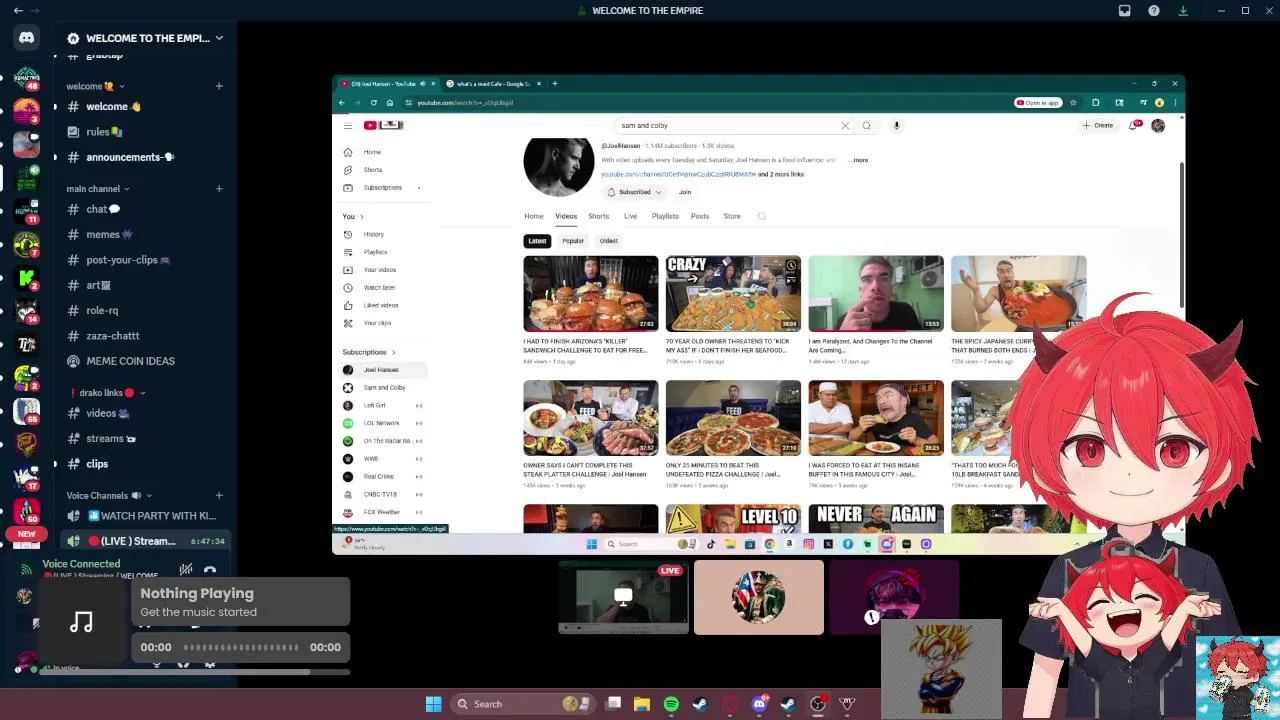Click the Windows Start button
The image size is (1280, 720).
click(433, 704)
